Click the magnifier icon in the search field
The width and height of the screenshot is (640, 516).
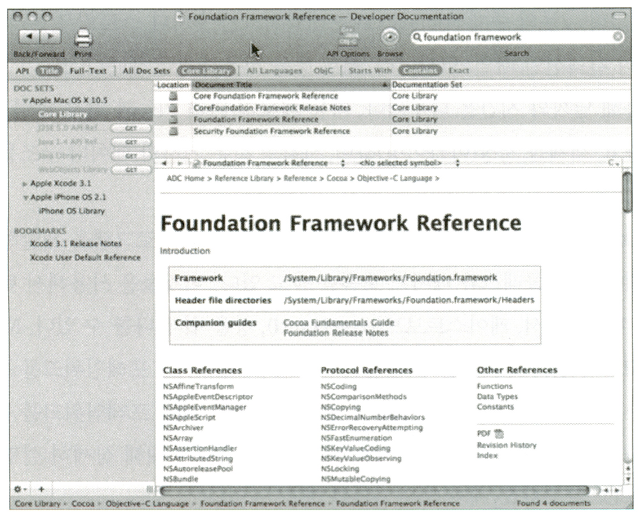tap(417, 37)
